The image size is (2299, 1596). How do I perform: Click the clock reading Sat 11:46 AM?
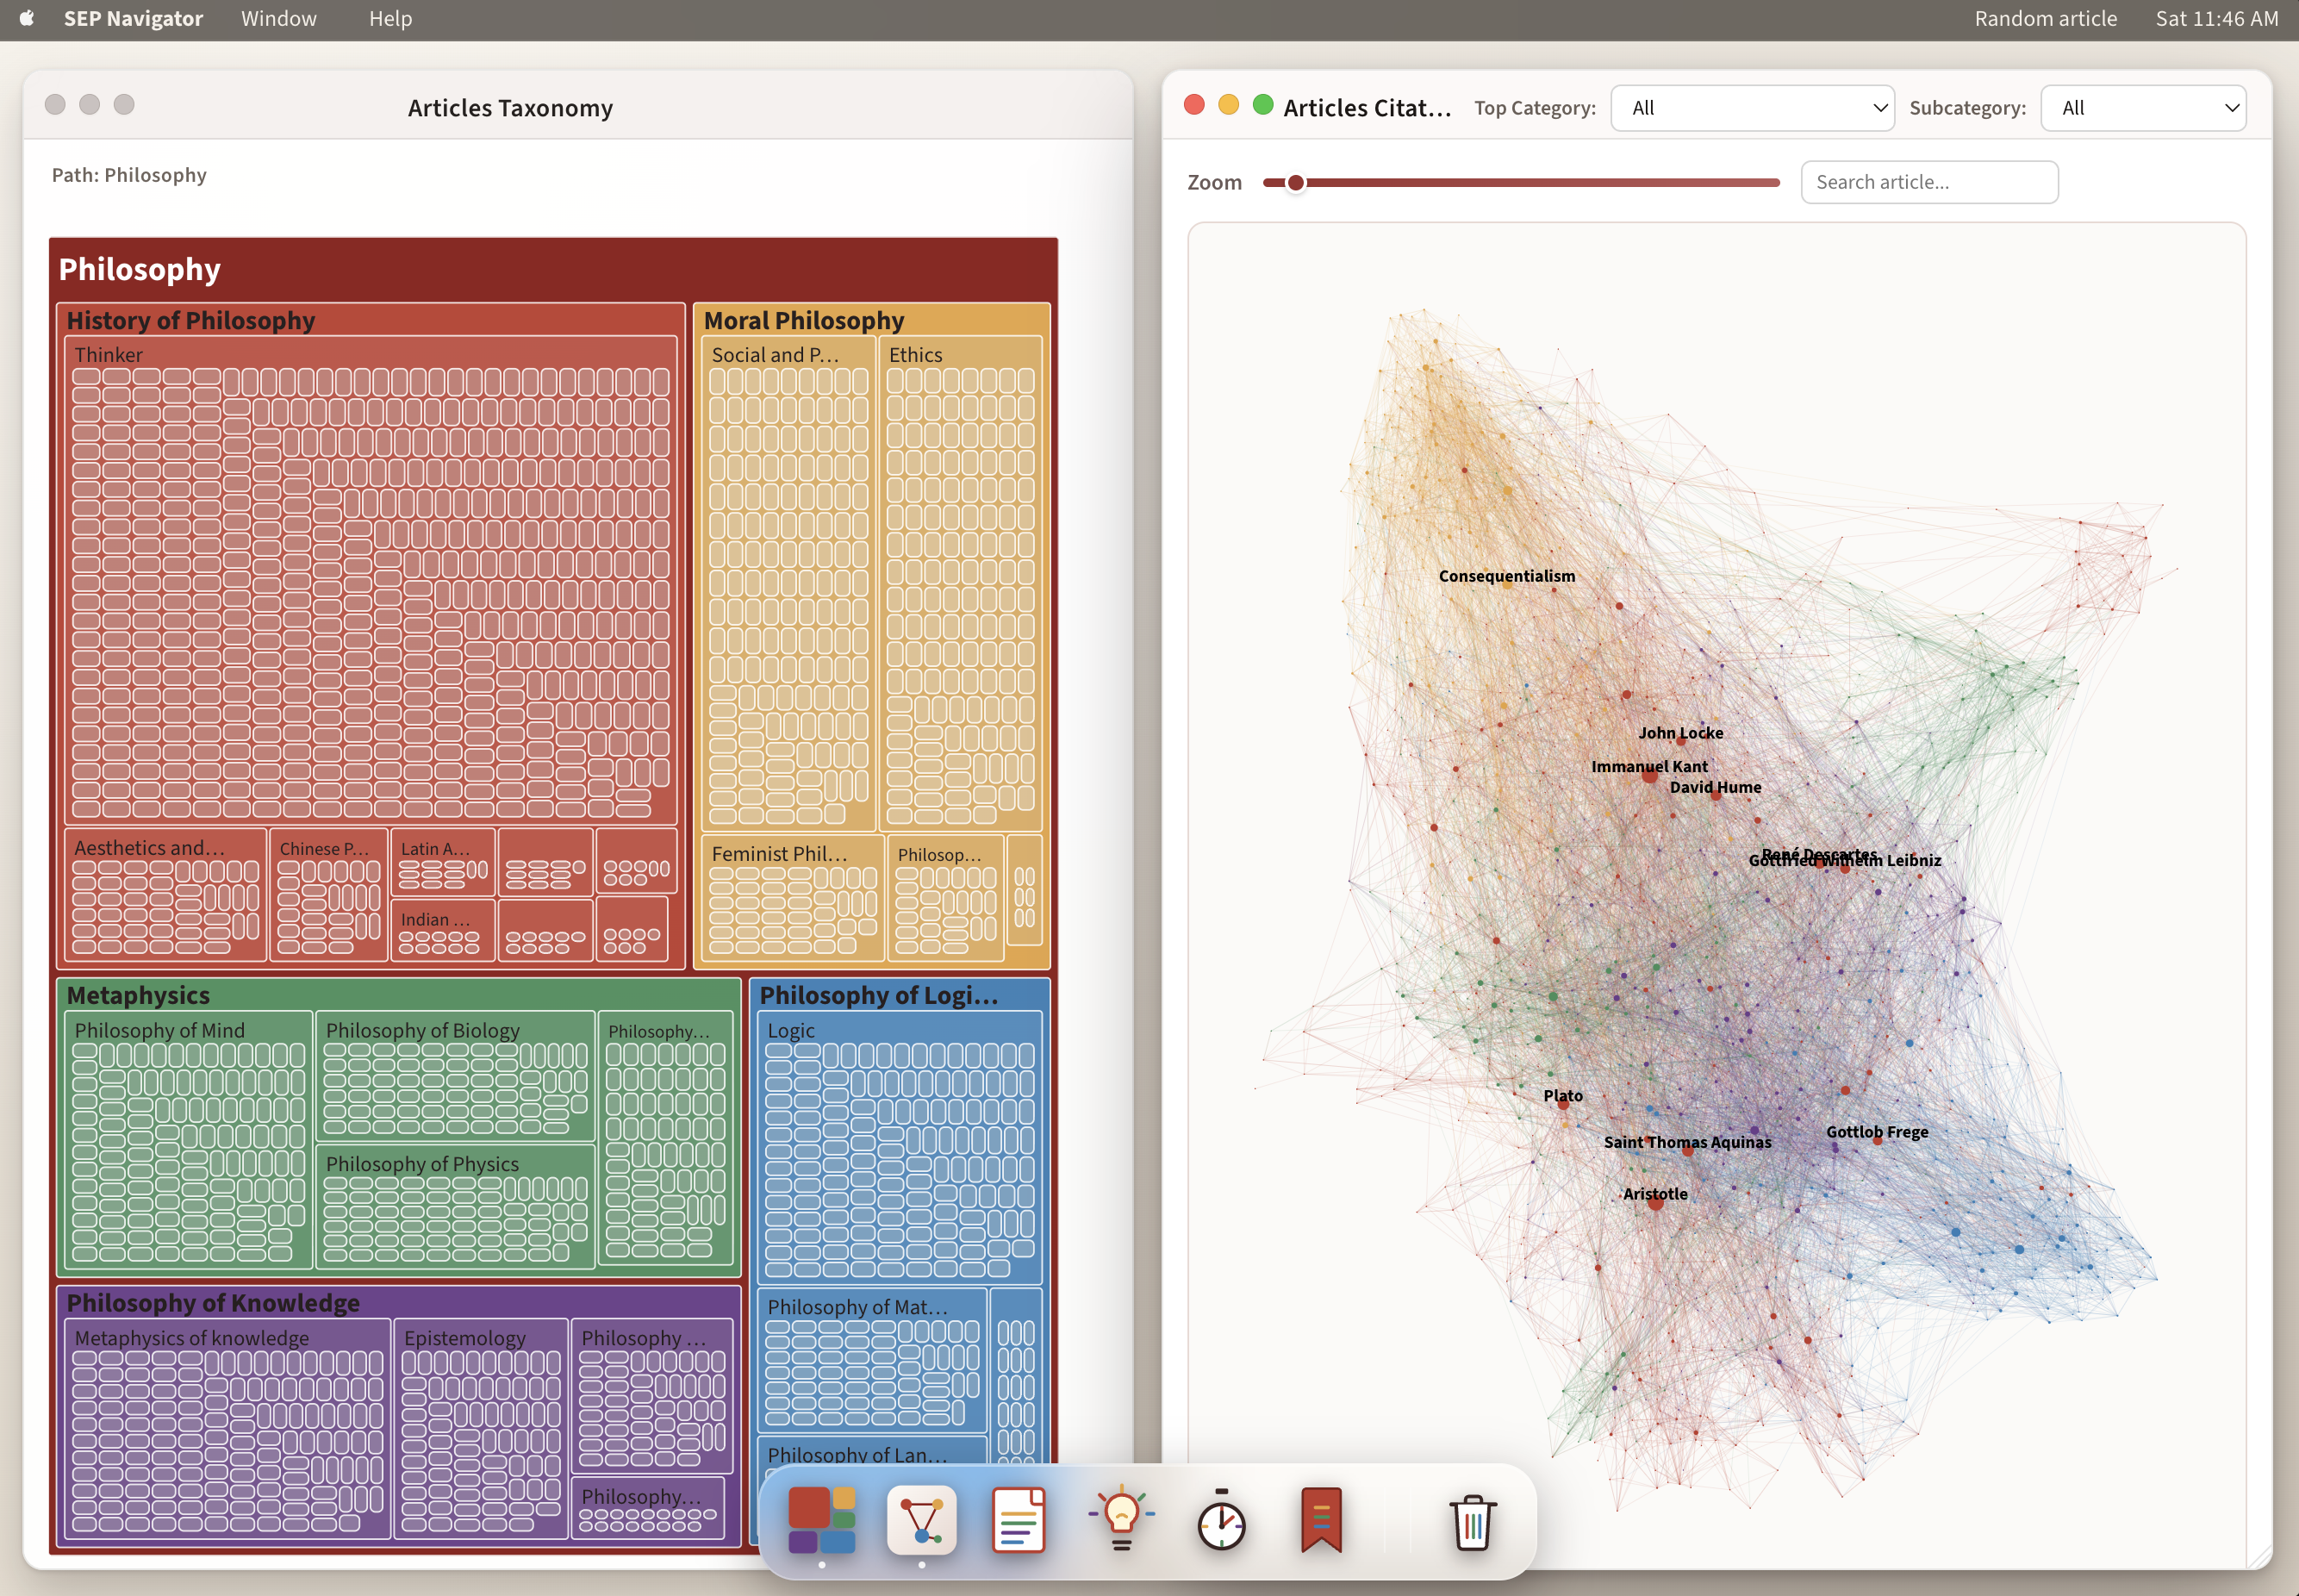click(x=2216, y=19)
